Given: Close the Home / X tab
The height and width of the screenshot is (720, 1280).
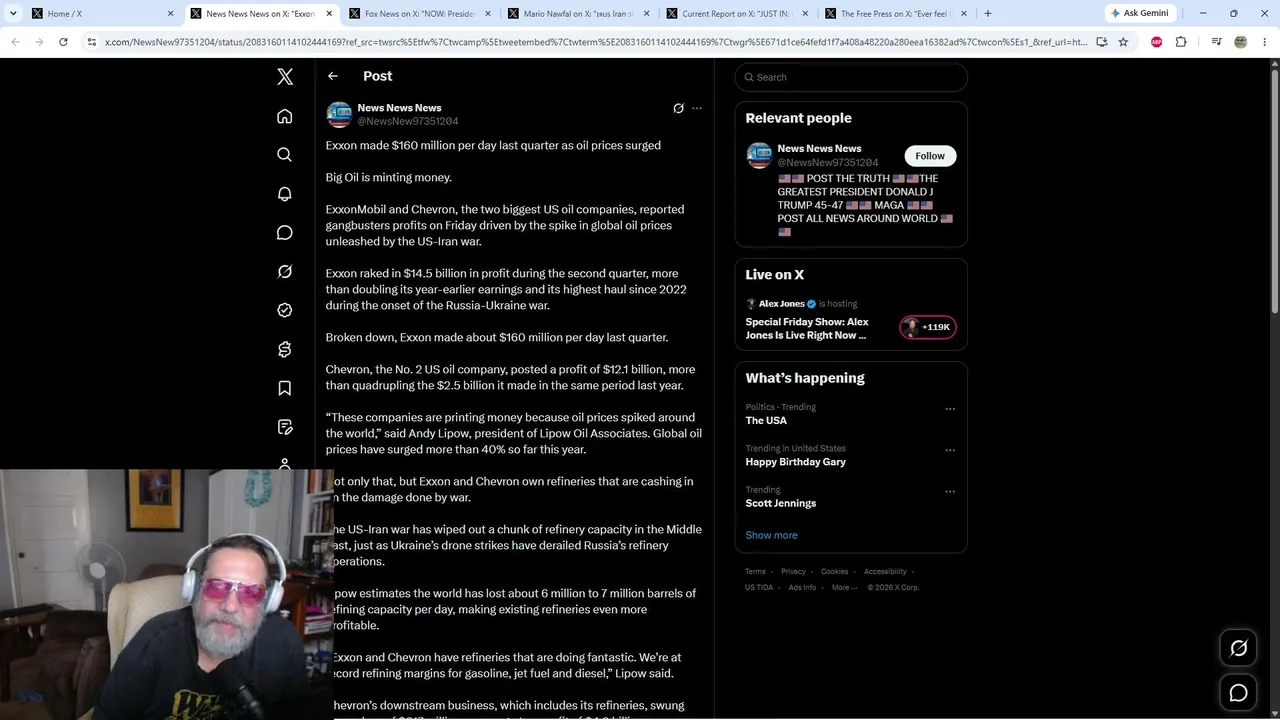Looking at the screenshot, I should pos(170,14).
